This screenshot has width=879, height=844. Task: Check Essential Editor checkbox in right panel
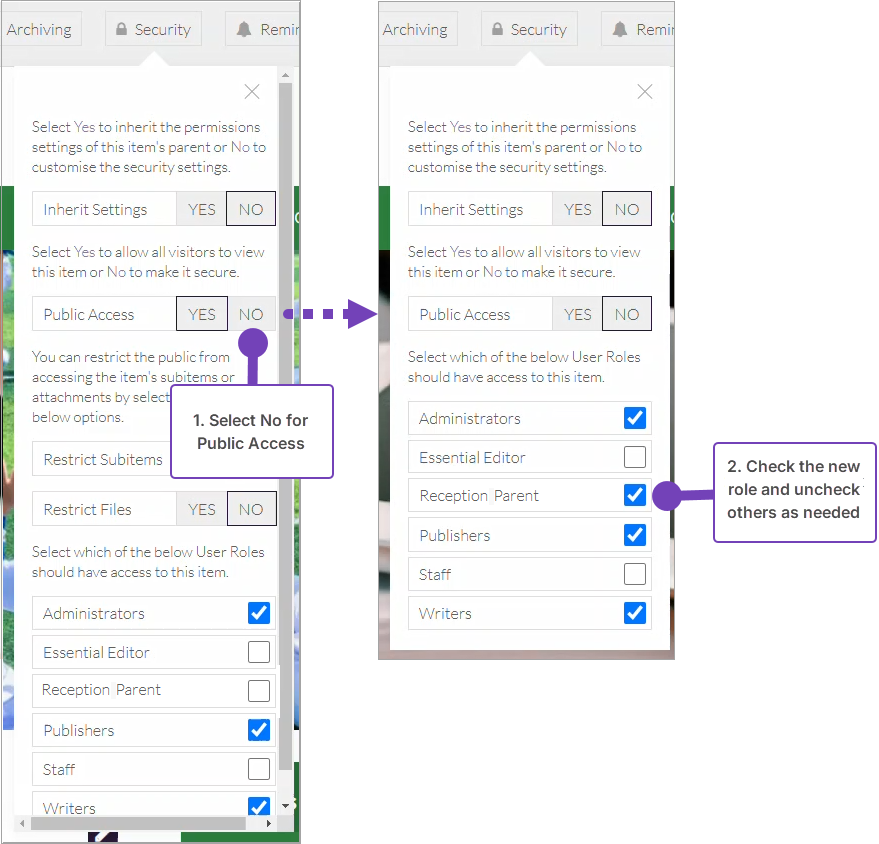point(635,457)
